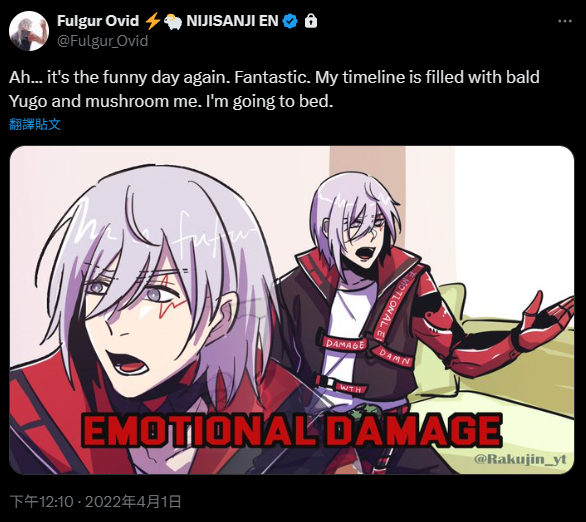Click the 翻譯貼文 translate post link

(x=35, y=124)
